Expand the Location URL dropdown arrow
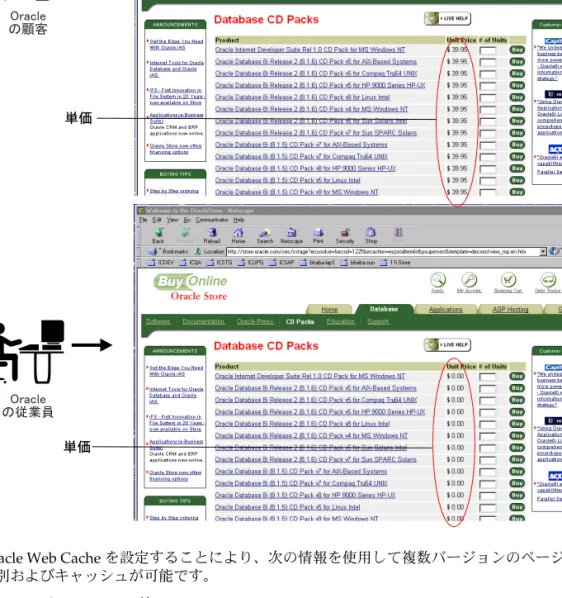The image size is (562, 598). (x=543, y=252)
